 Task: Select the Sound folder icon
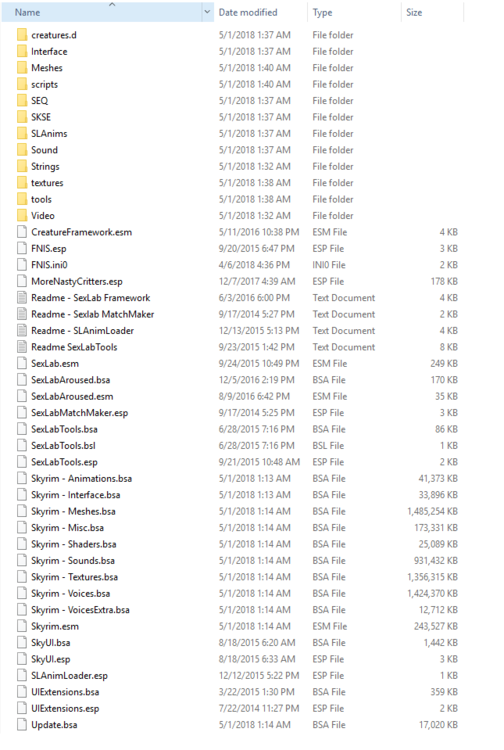pyautogui.click(x=22, y=150)
